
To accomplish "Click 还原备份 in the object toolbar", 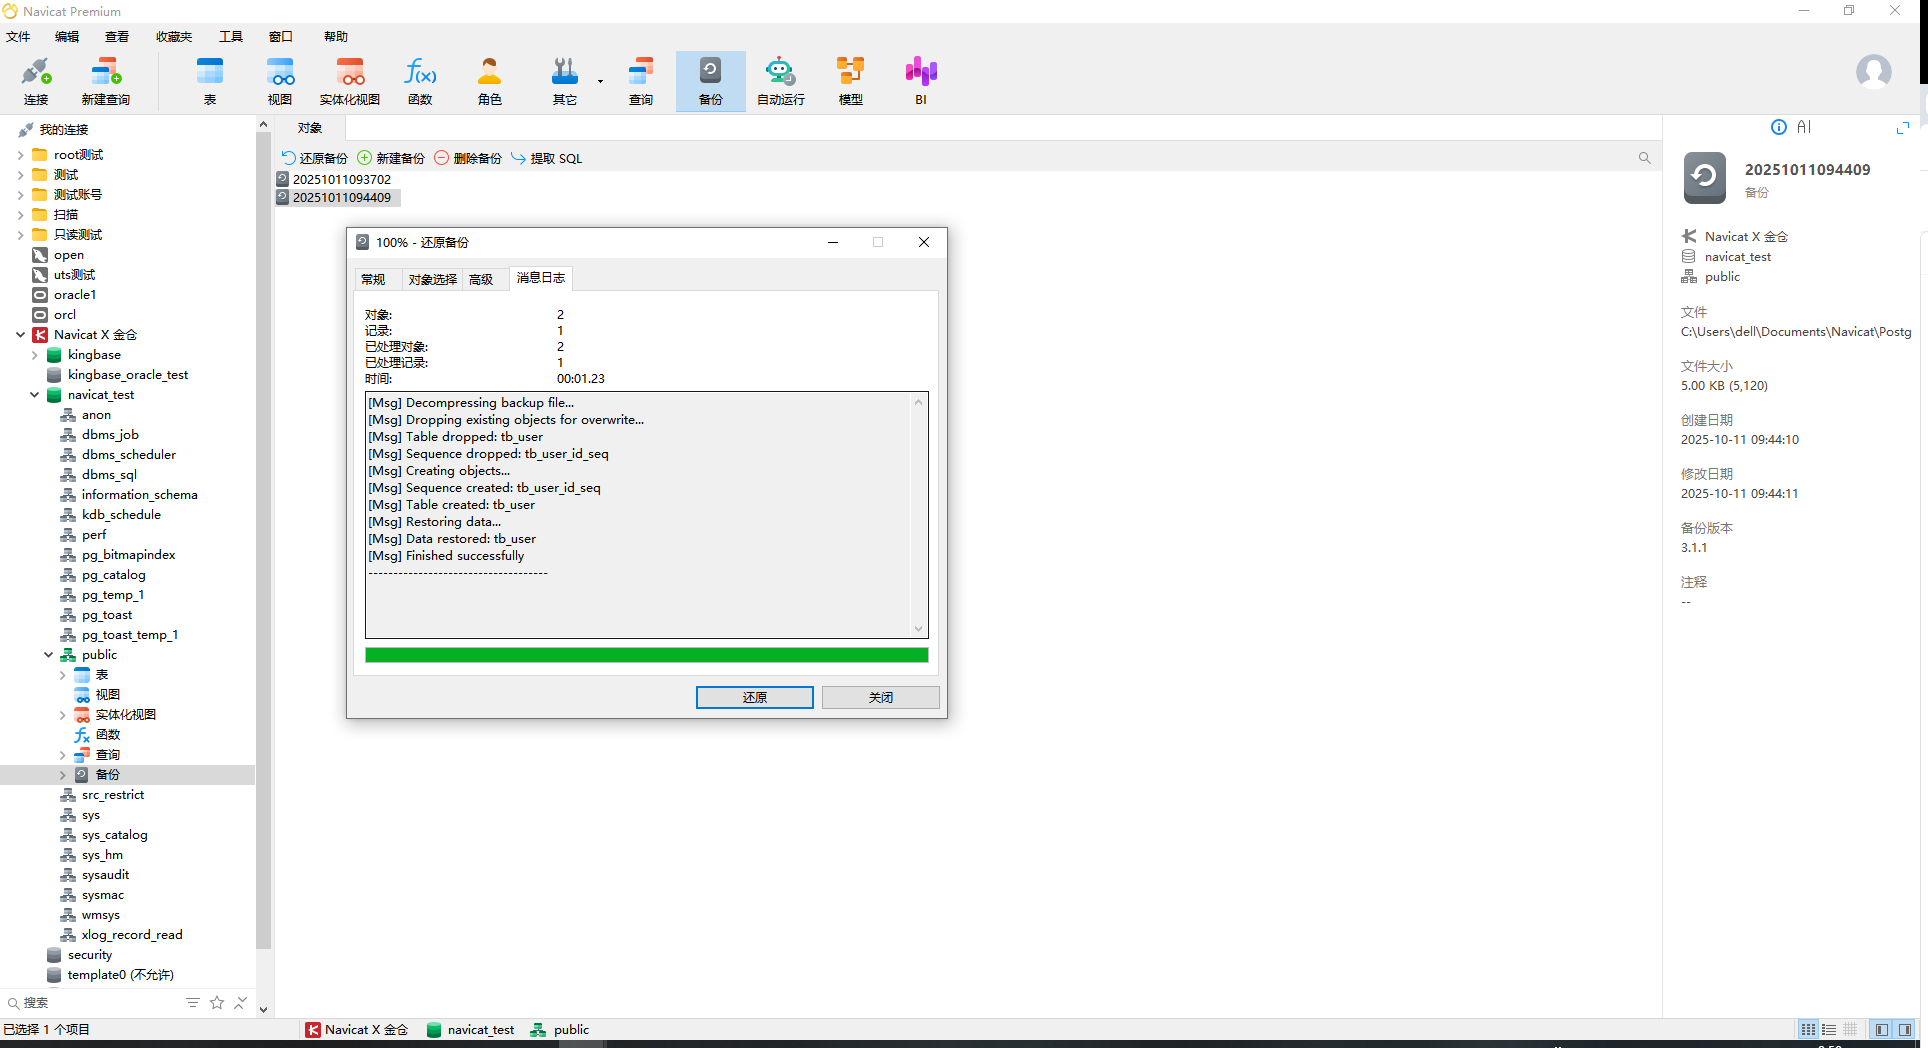I will pyautogui.click(x=315, y=158).
